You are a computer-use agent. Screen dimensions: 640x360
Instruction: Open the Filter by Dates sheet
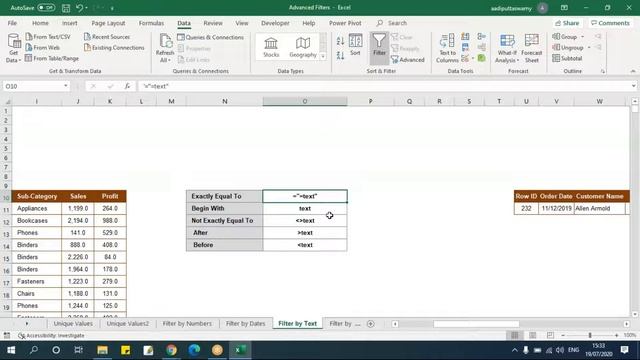click(245, 324)
